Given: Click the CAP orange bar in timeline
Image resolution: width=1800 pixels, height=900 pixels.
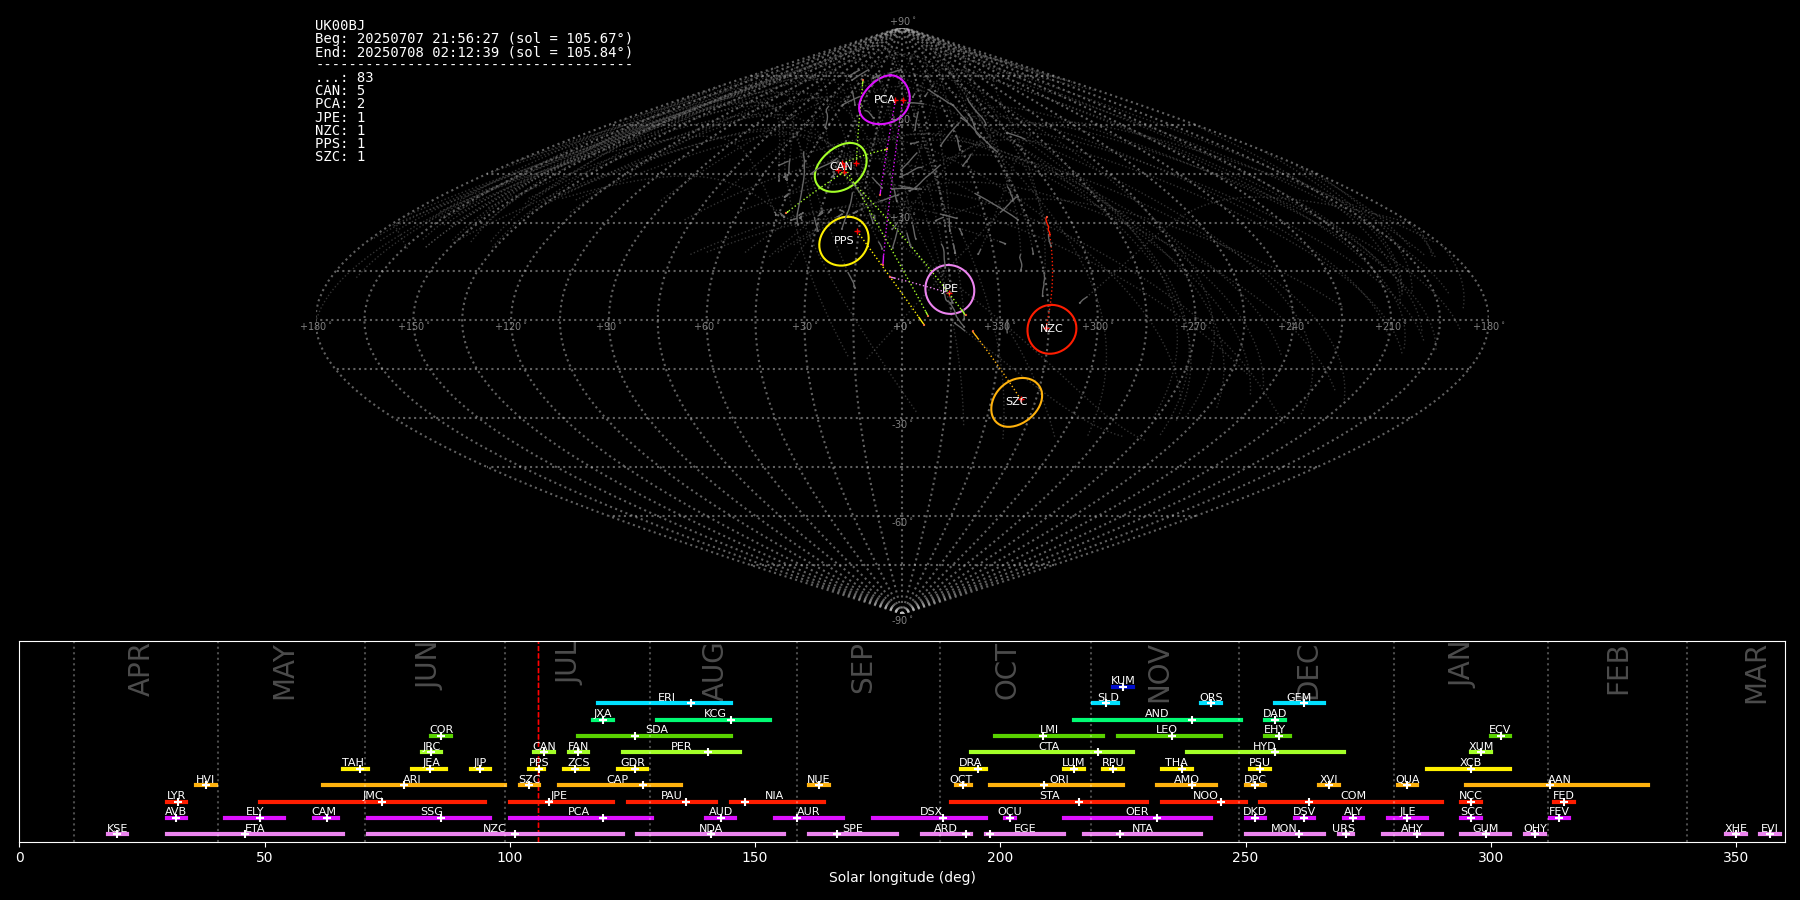Looking at the screenshot, I should tap(620, 785).
